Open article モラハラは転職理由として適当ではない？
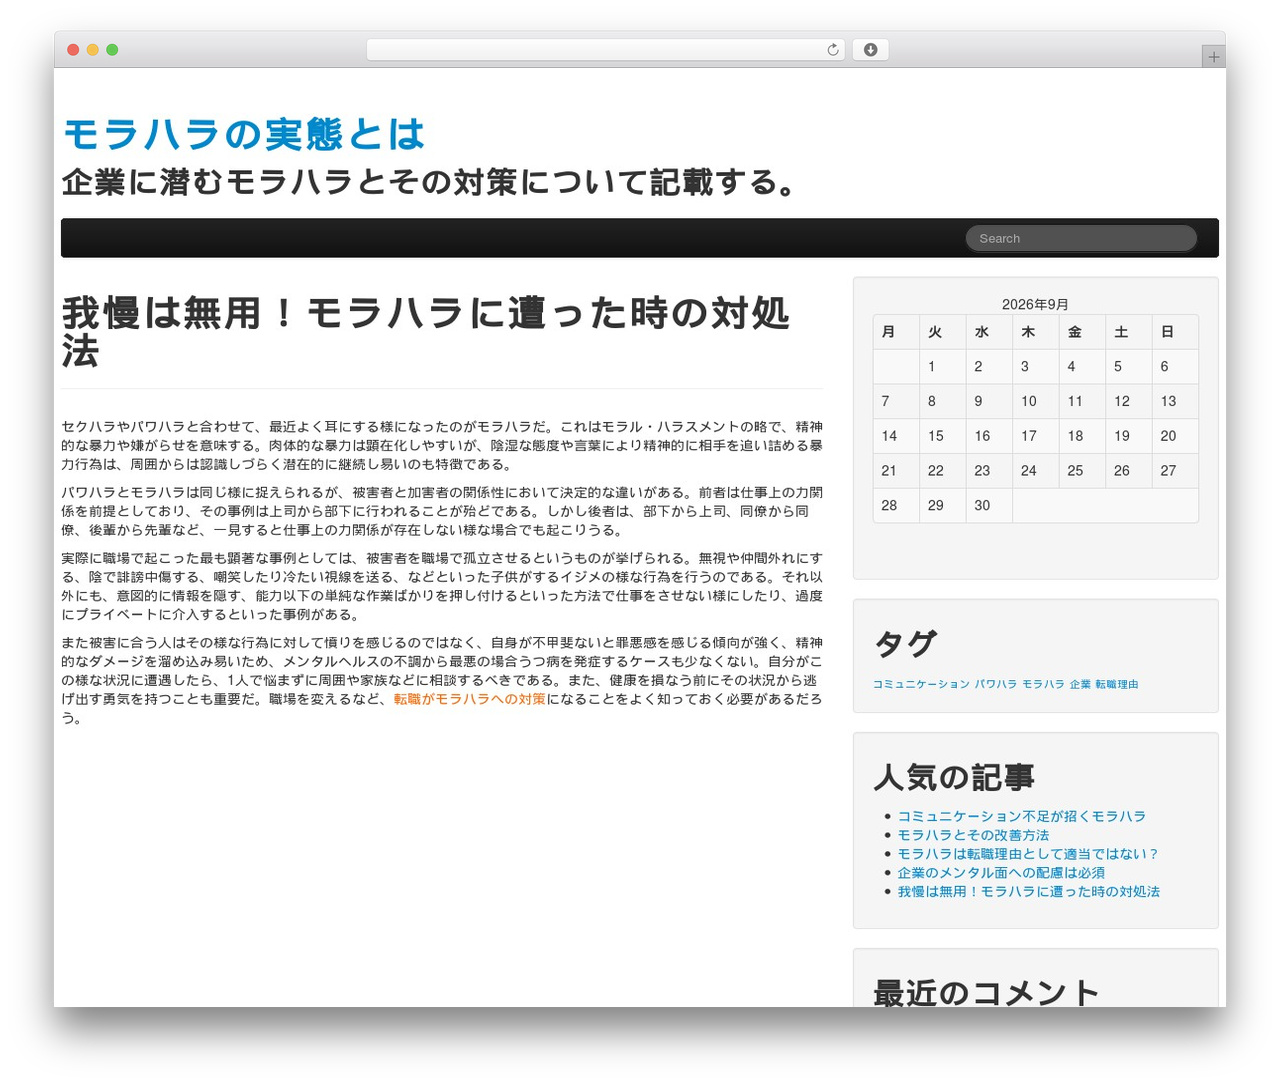Viewport: 1280px width, 1084px height. [1028, 854]
